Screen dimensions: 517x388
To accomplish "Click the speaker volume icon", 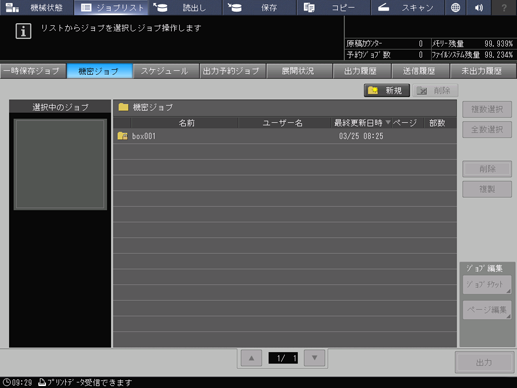I will pos(479,7).
